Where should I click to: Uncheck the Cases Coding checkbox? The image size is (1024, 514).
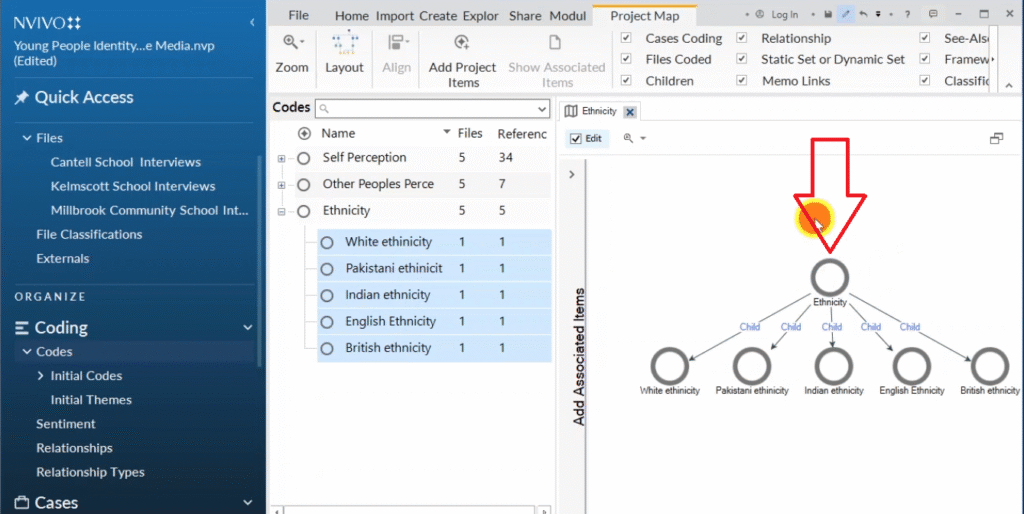click(626, 38)
